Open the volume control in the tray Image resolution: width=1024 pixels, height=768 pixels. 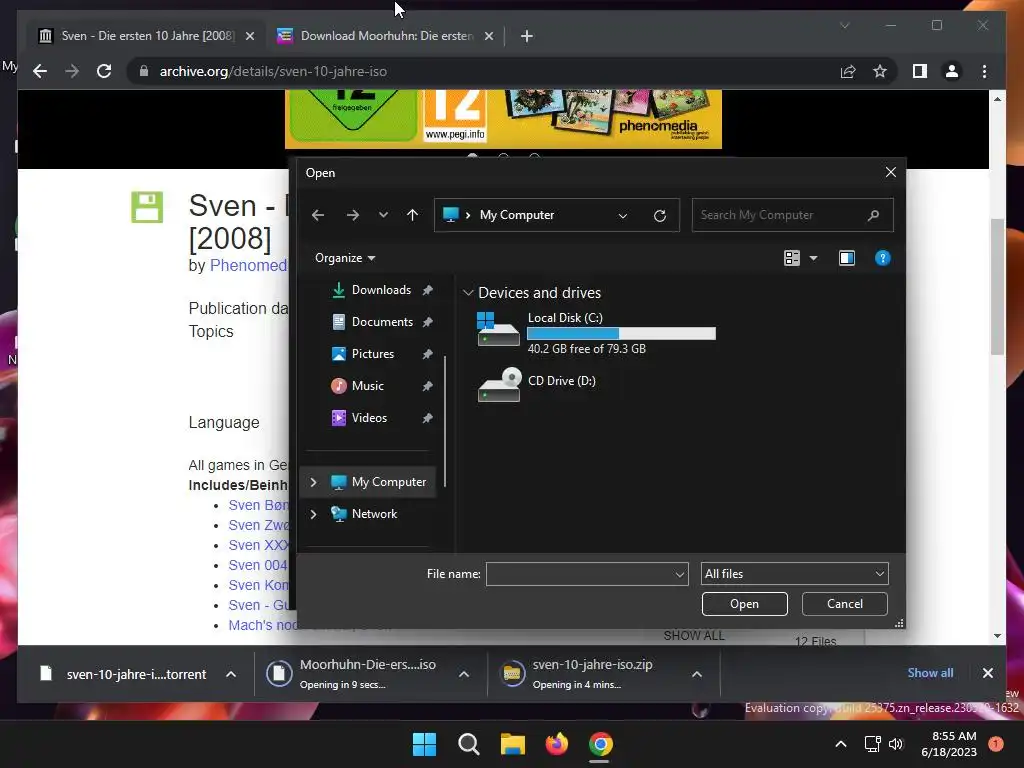click(896, 744)
